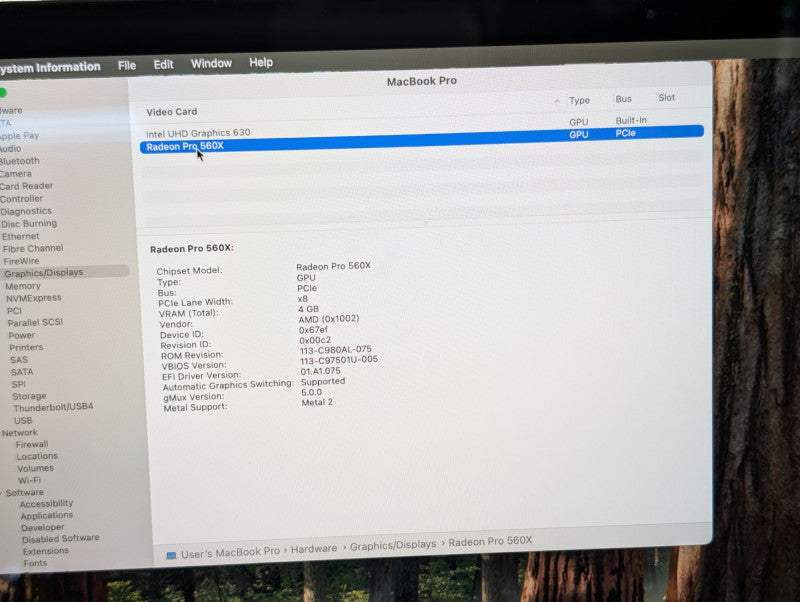Screen dimensions: 800x602
Task: Select Parallel SCSI in sidebar
Action: [x=35, y=322]
